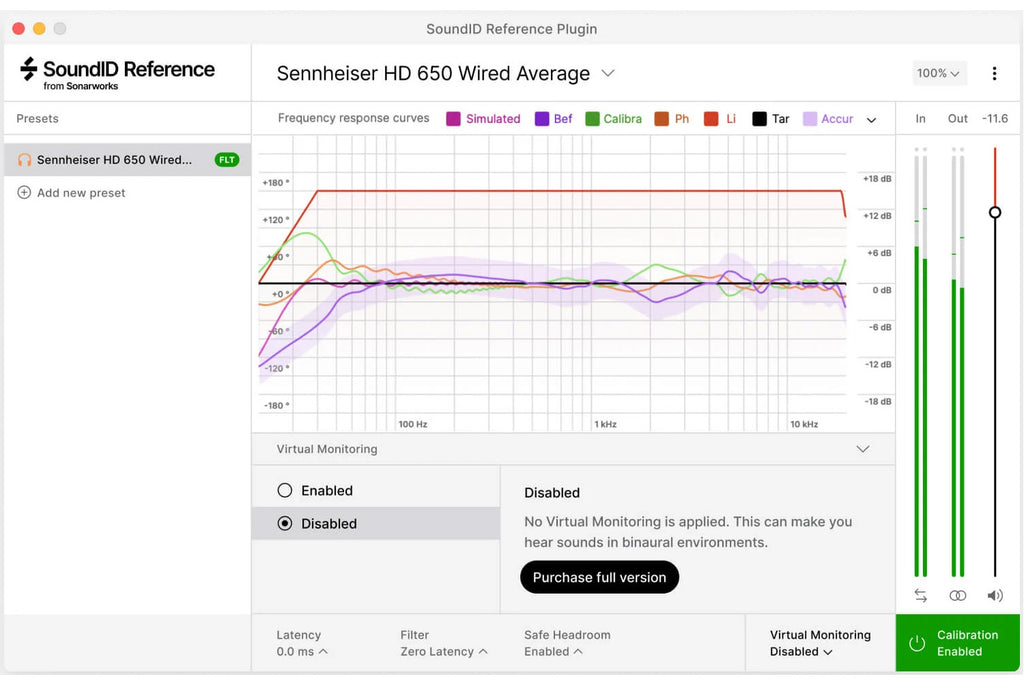Click the input level meter
The width and height of the screenshot is (1024, 683).
pyautogui.click(x=921, y=362)
